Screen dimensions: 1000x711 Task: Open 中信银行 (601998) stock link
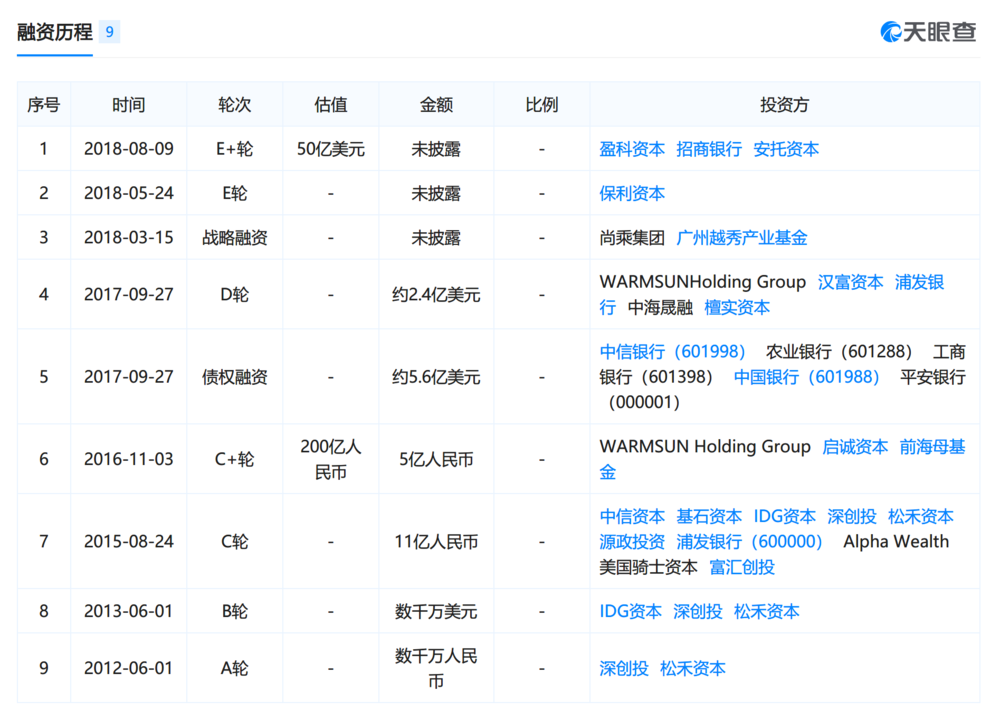pyautogui.click(x=673, y=351)
